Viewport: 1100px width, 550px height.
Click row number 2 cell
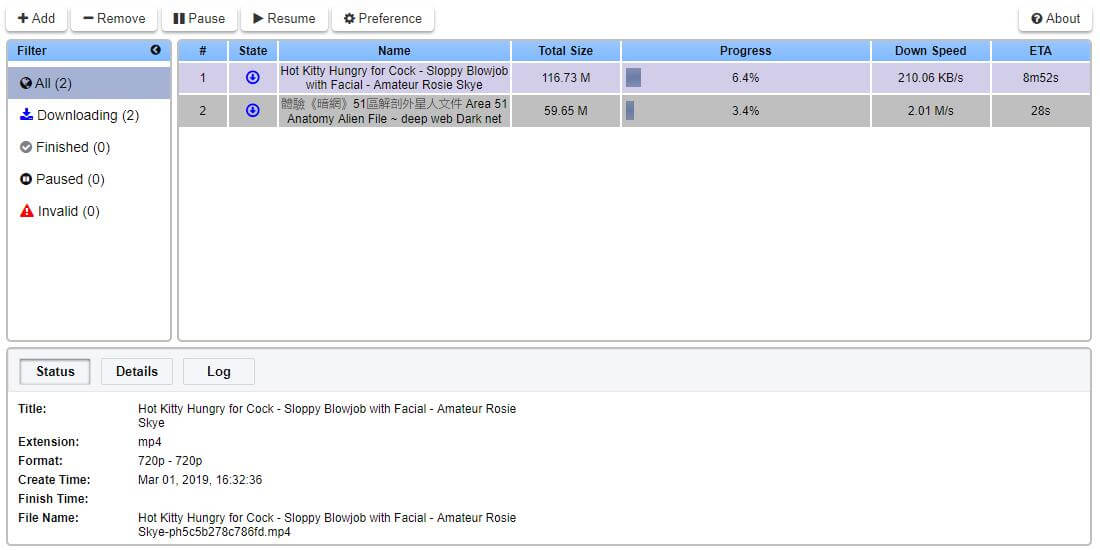203,111
